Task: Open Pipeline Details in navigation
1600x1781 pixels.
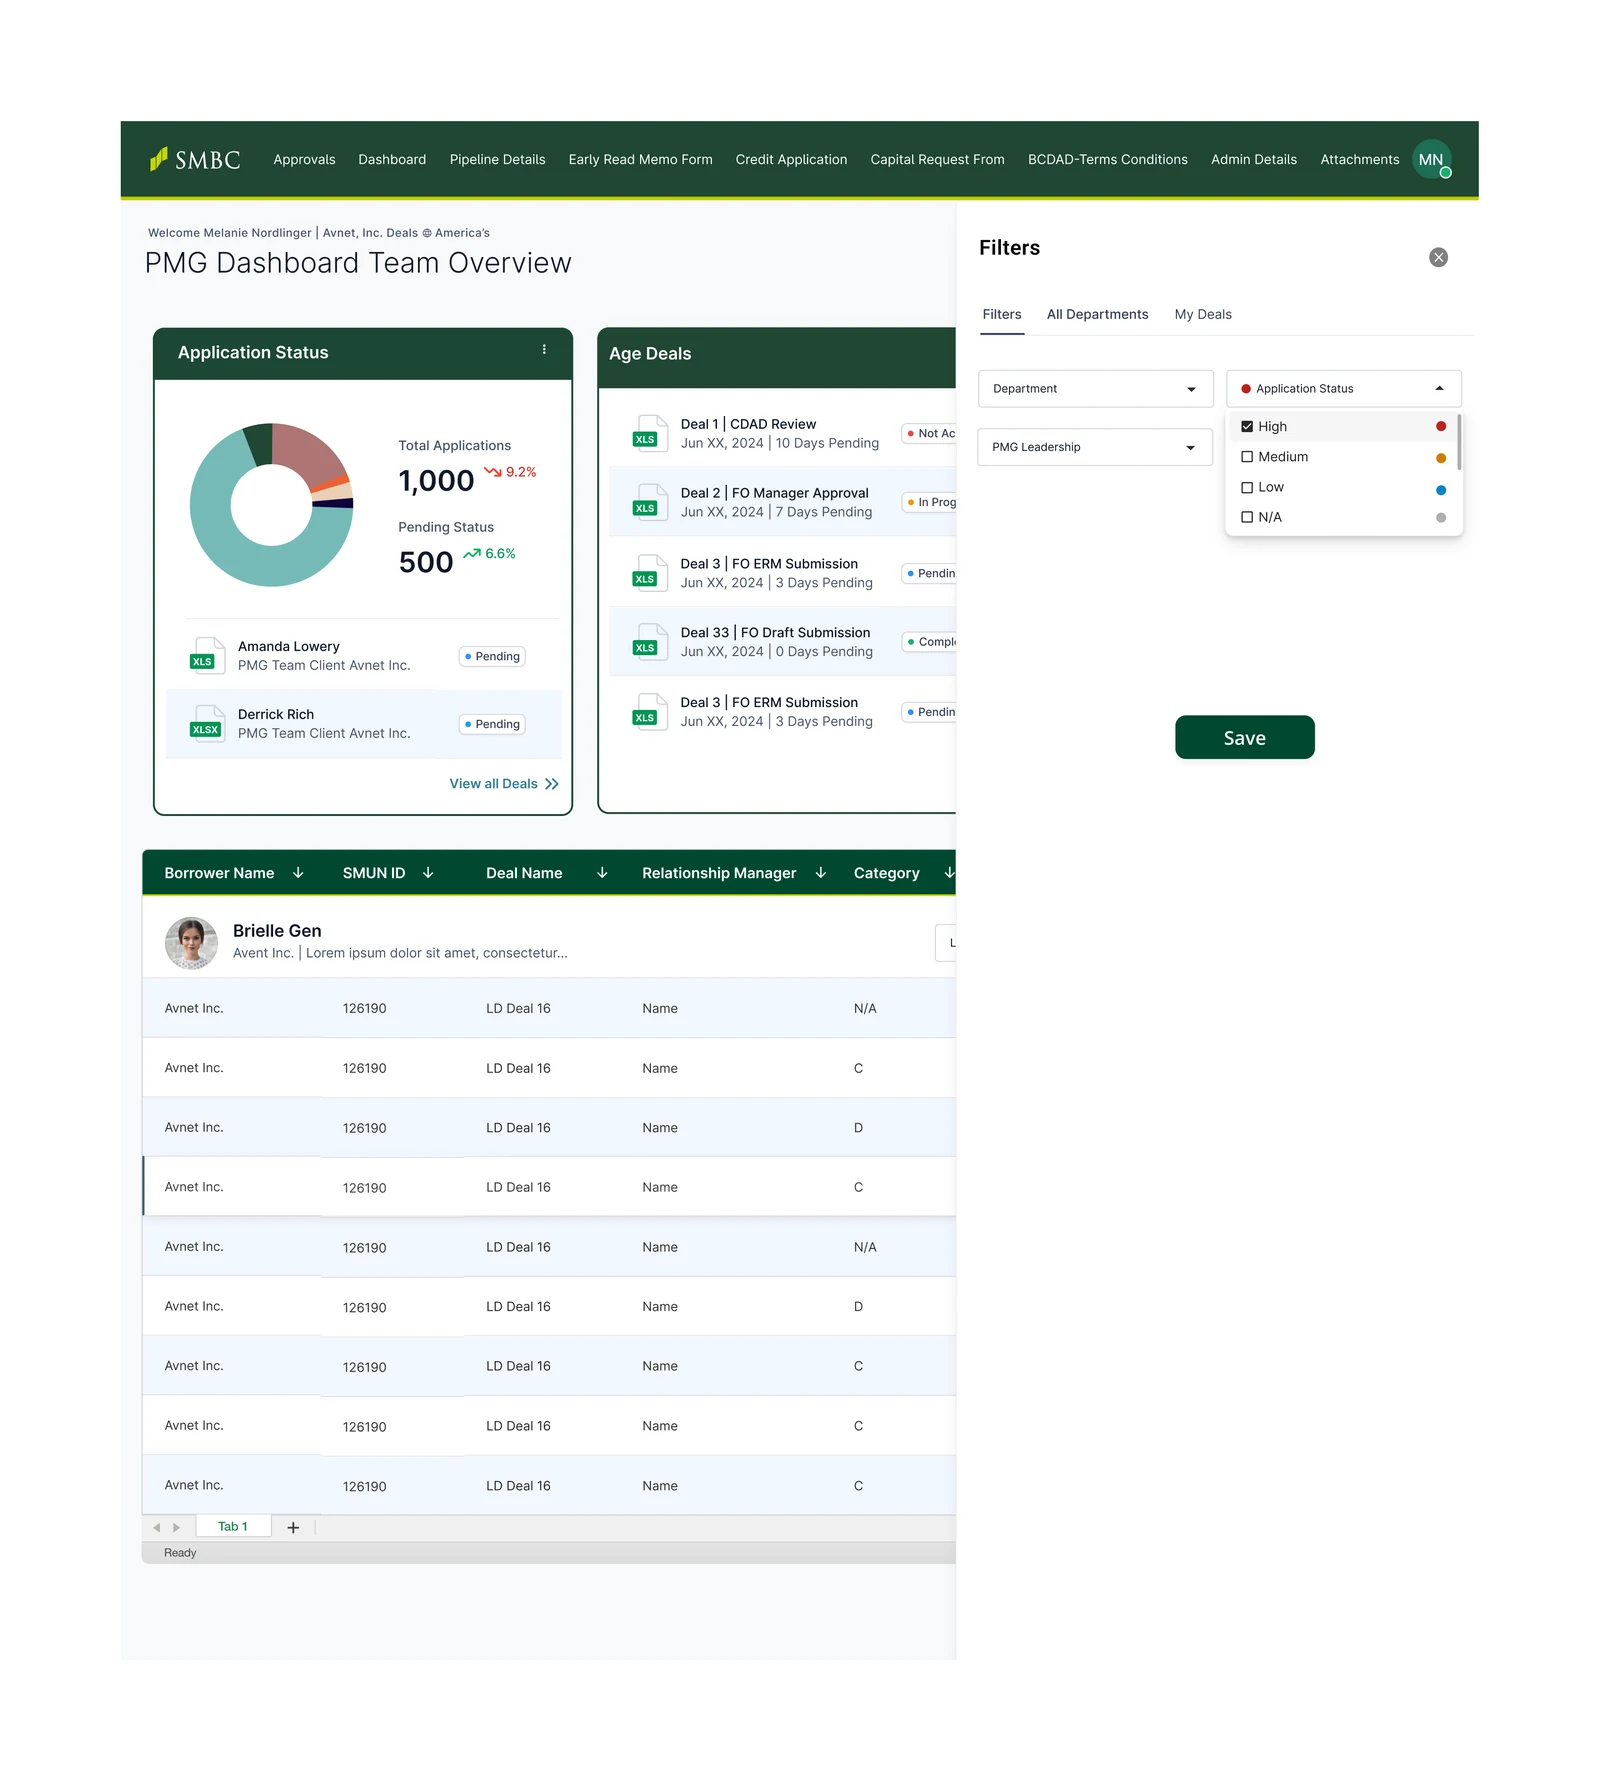Action: [497, 159]
